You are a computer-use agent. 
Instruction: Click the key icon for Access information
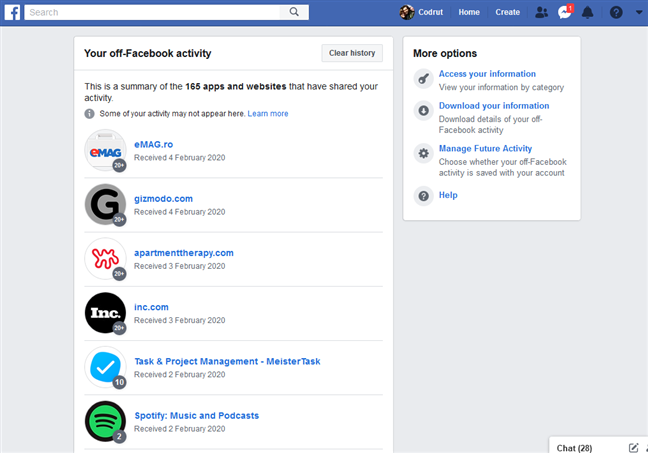(423, 79)
